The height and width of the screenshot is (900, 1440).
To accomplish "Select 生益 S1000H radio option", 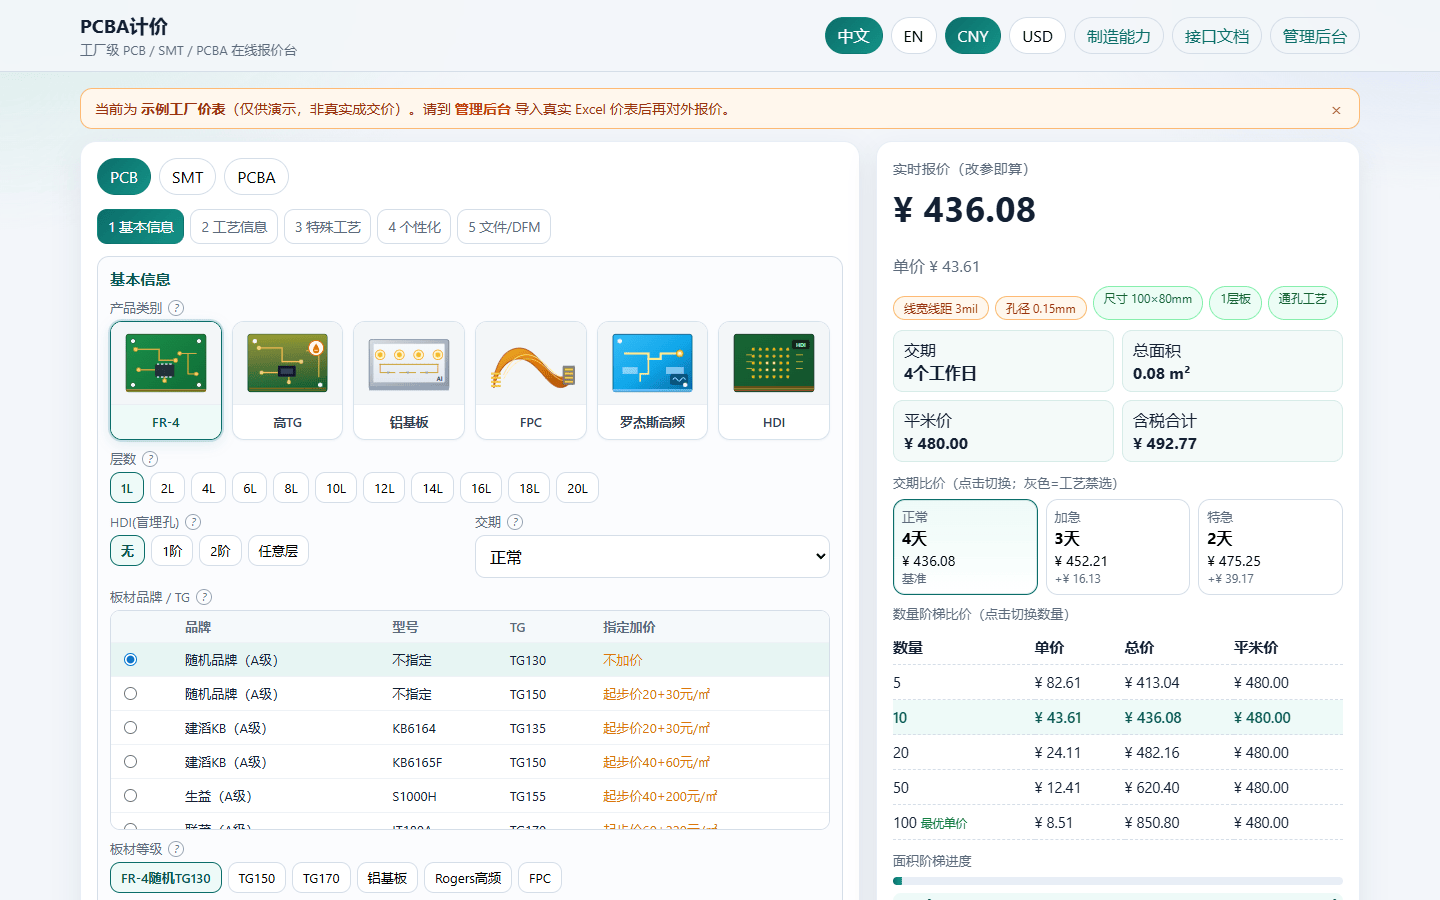I will [130, 796].
